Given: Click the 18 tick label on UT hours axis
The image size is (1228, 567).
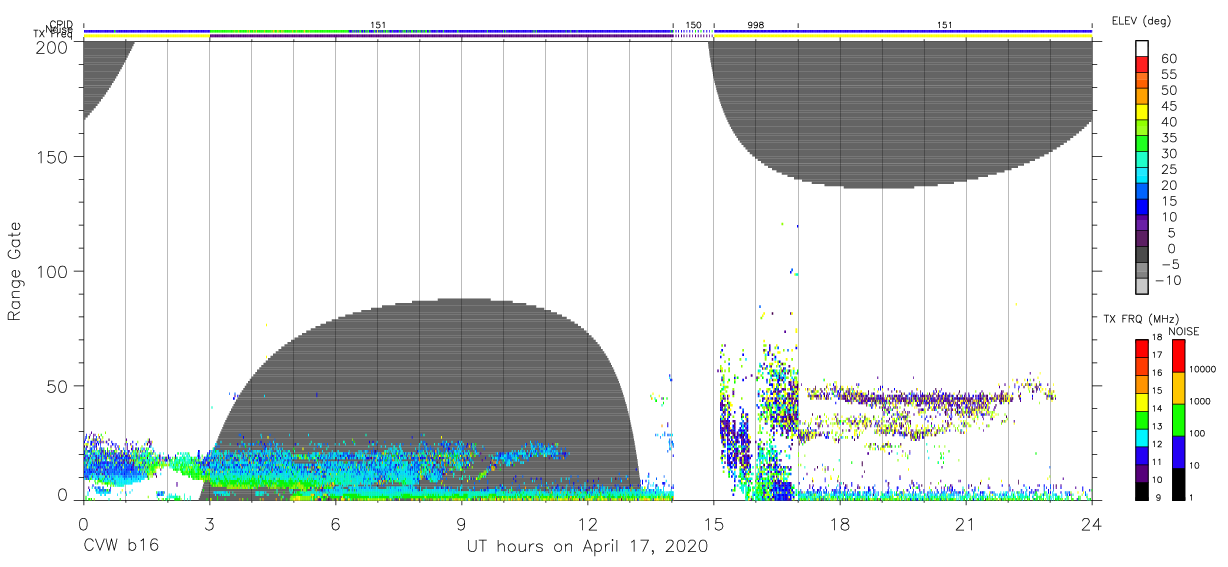Looking at the screenshot, I should click(839, 523).
